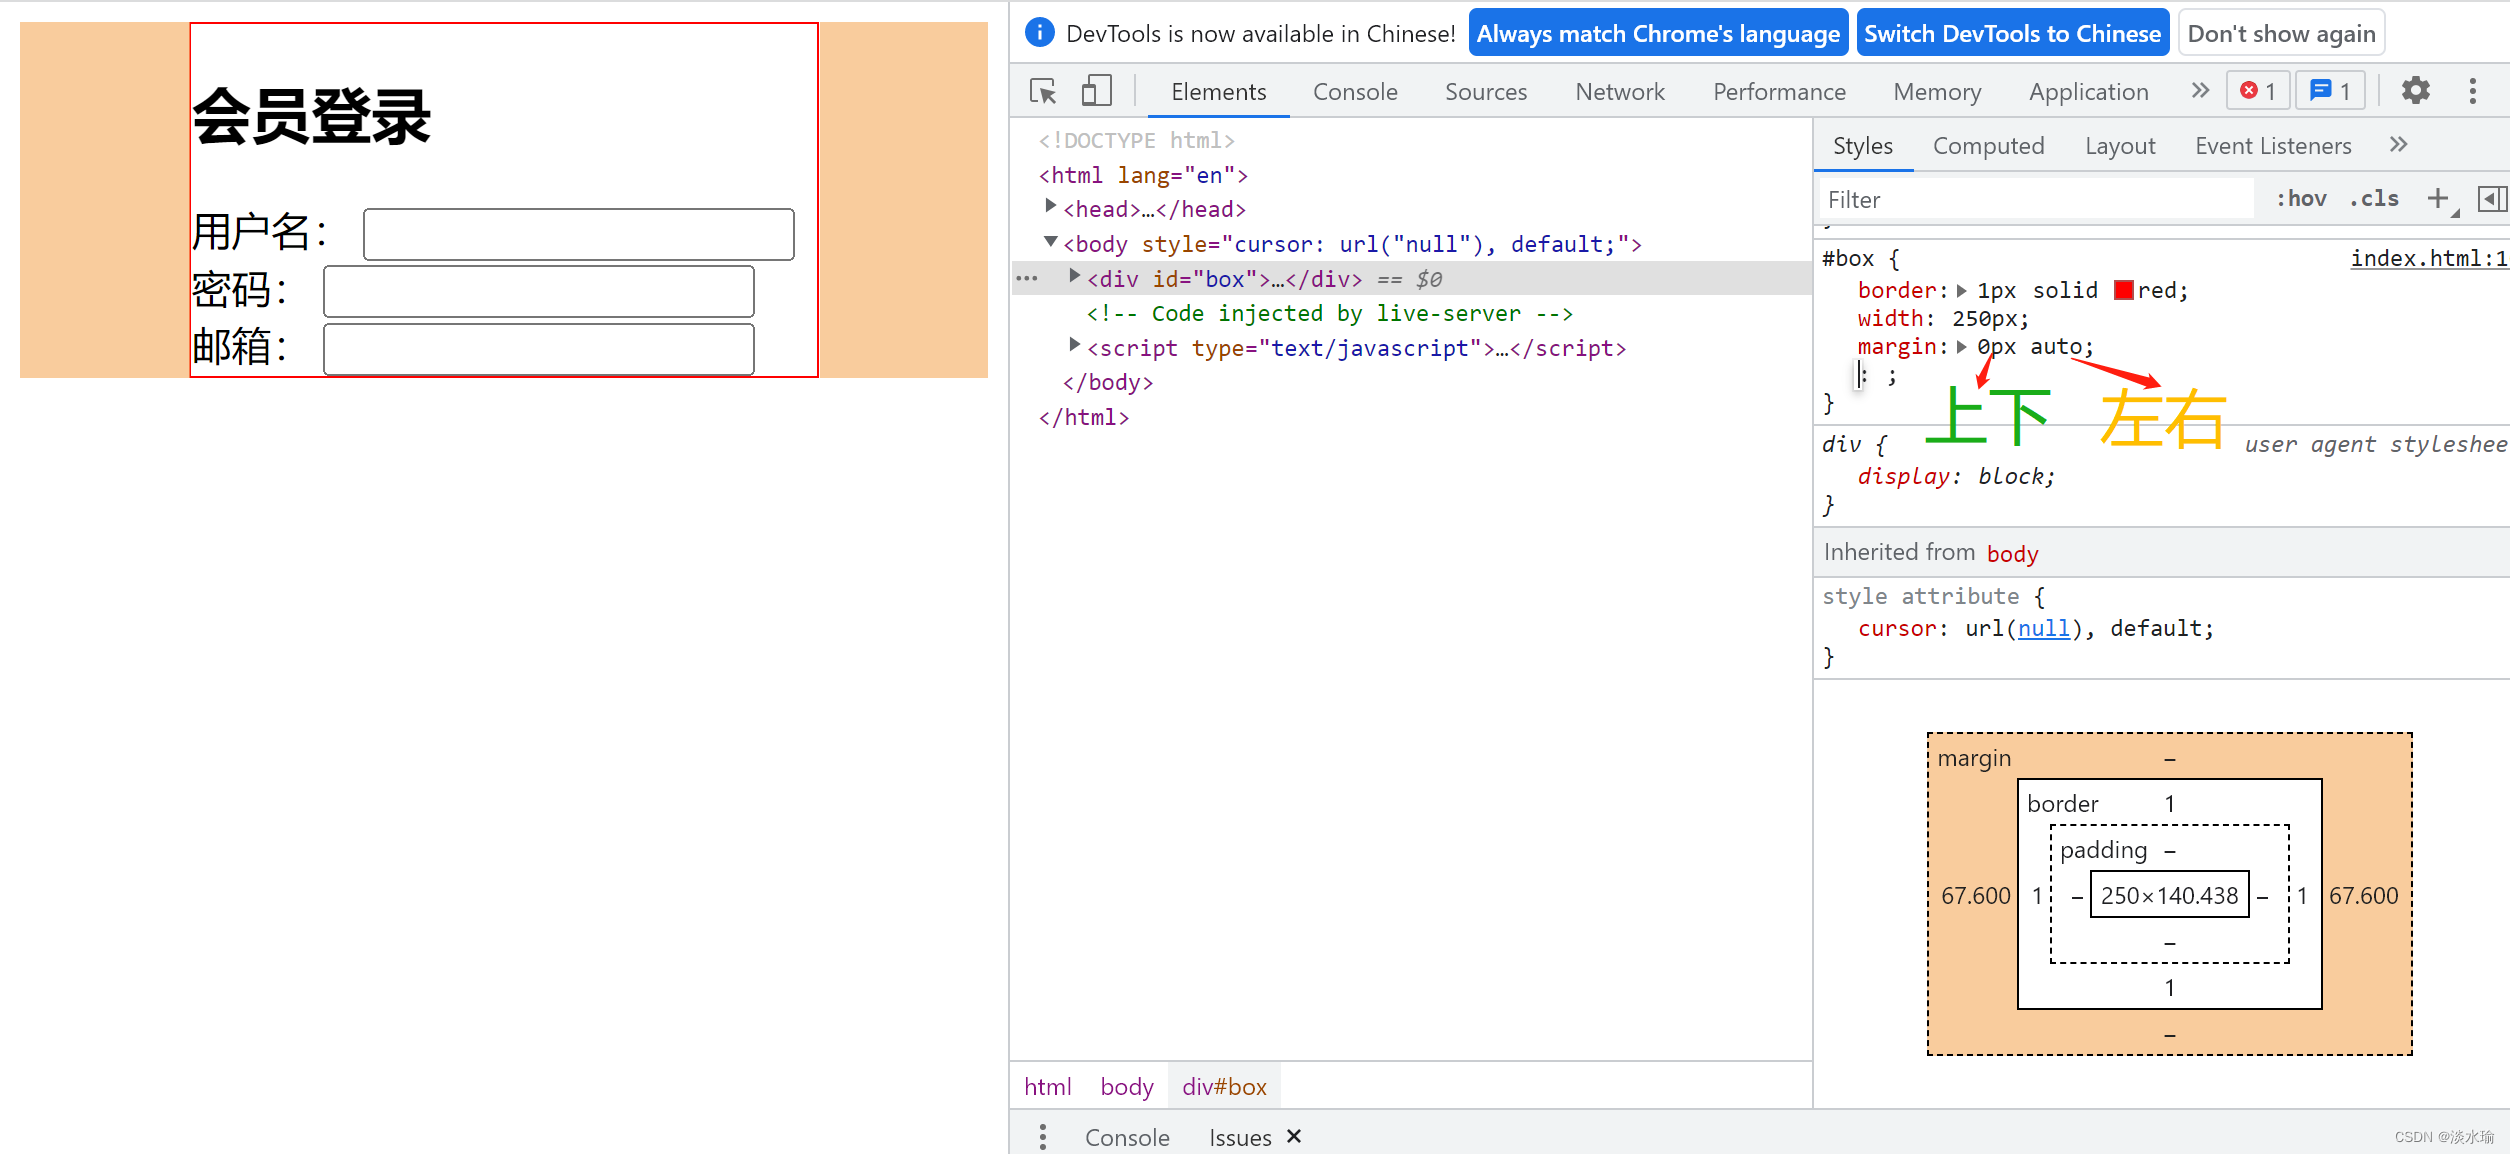Expand the script element node
Viewport: 2510px width, 1154px height.
coord(1074,345)
